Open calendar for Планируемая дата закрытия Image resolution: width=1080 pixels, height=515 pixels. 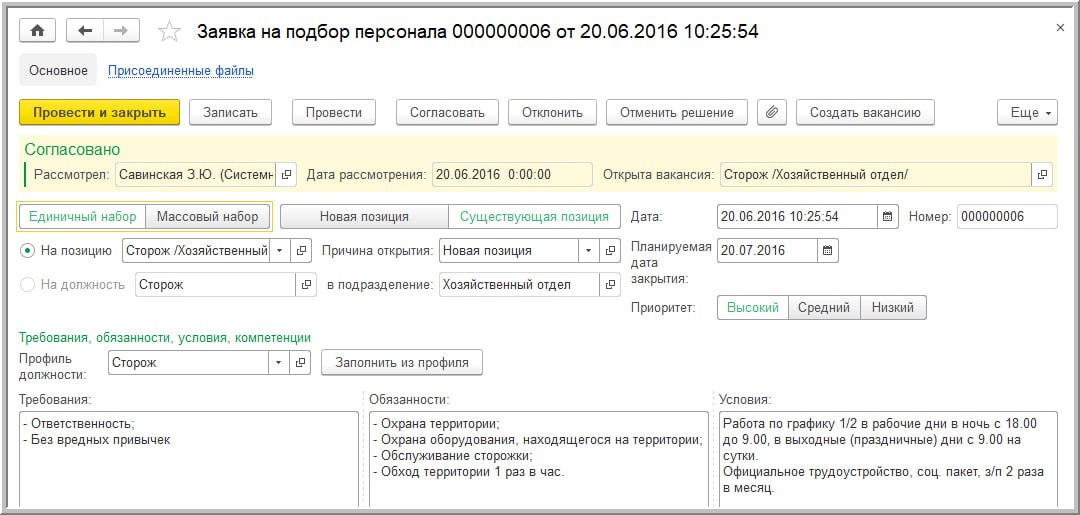click(827, 251)
